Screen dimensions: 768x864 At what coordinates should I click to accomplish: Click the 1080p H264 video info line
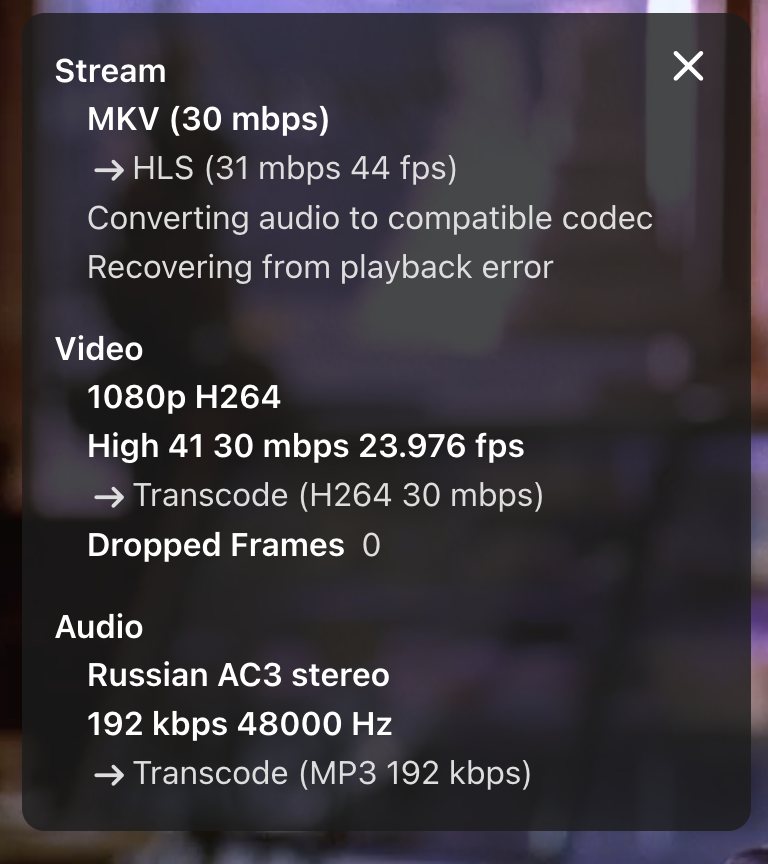(x=183, y=397)
